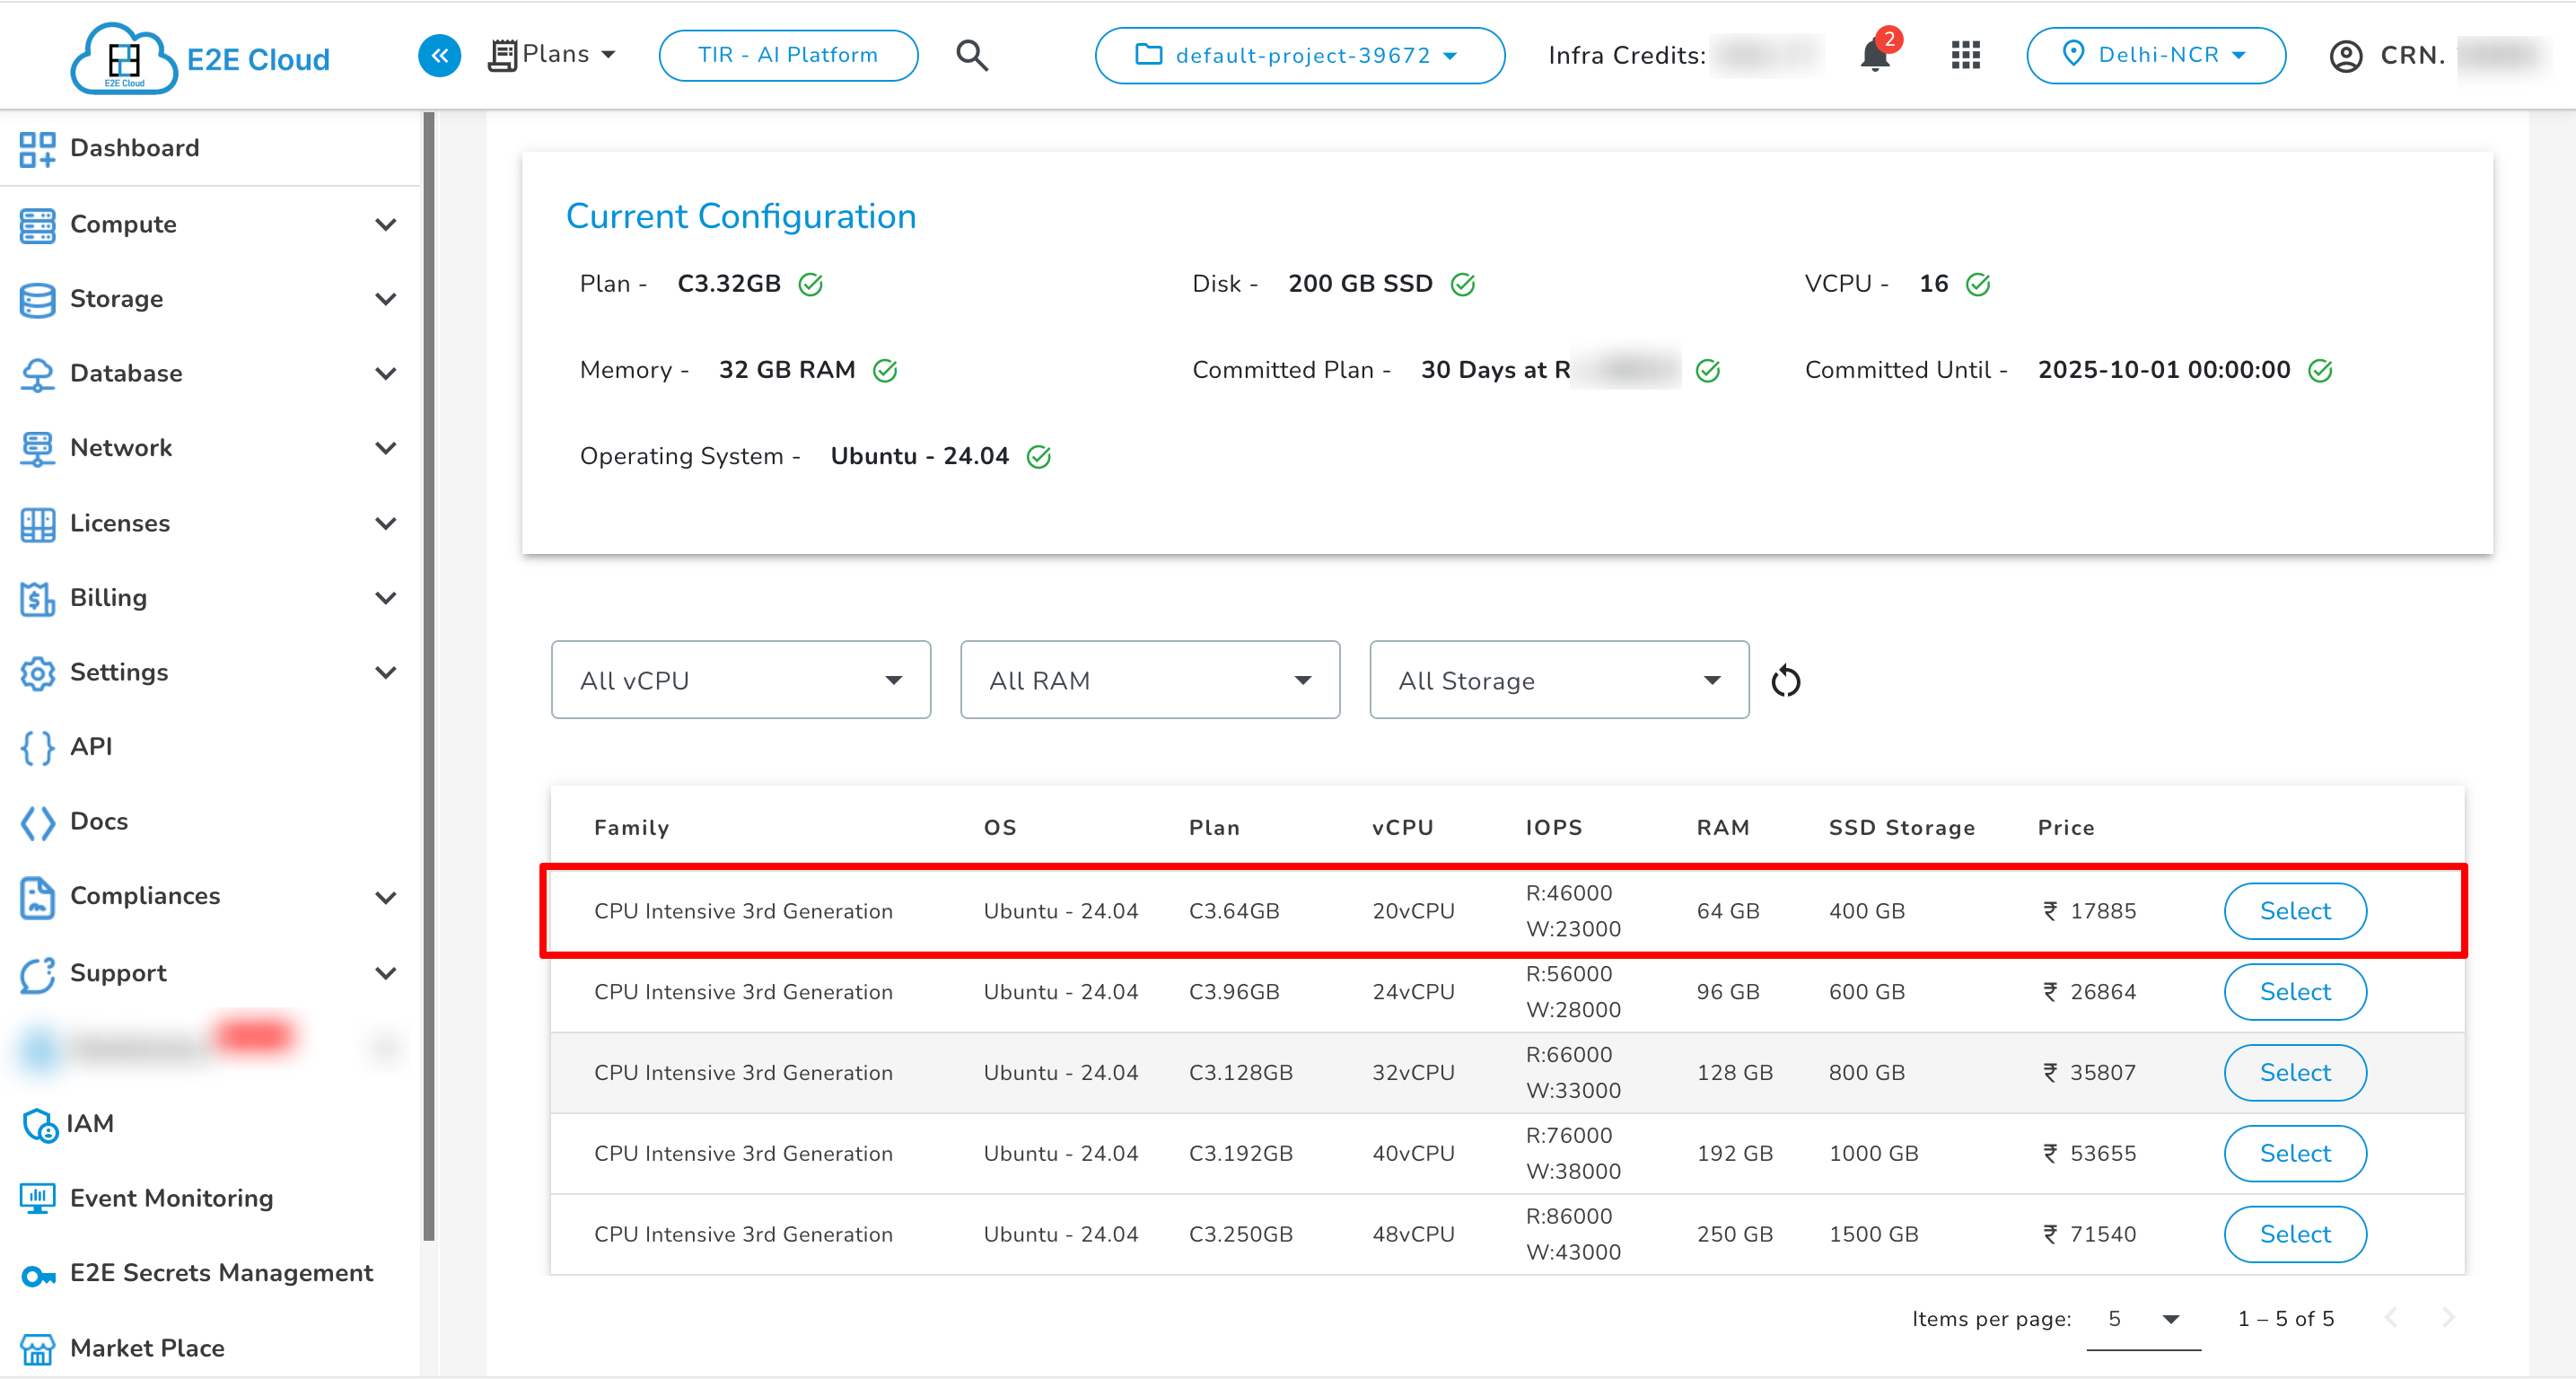Viewport: 2576px width, 1379px height.
Task: Open the default-project-39672 selector
Action: pos(1299,56)
